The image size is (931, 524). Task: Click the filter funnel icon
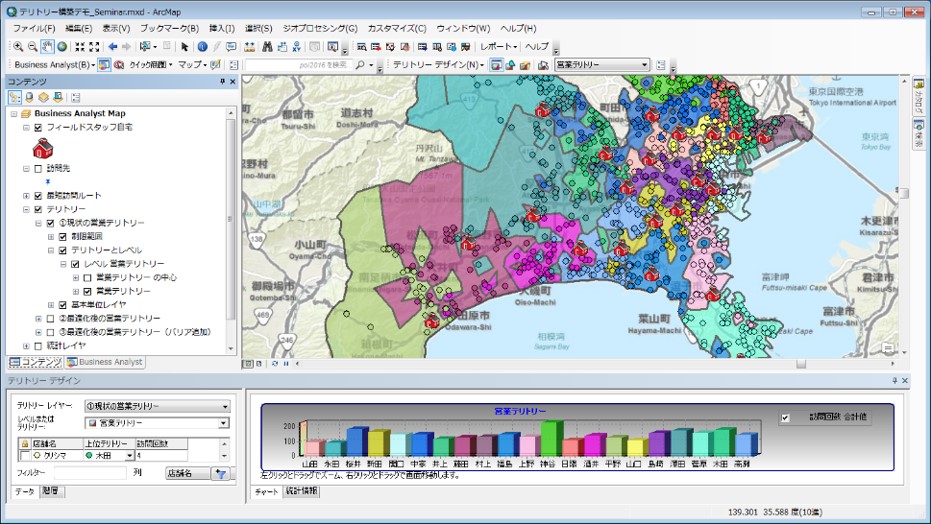point(221,474)
